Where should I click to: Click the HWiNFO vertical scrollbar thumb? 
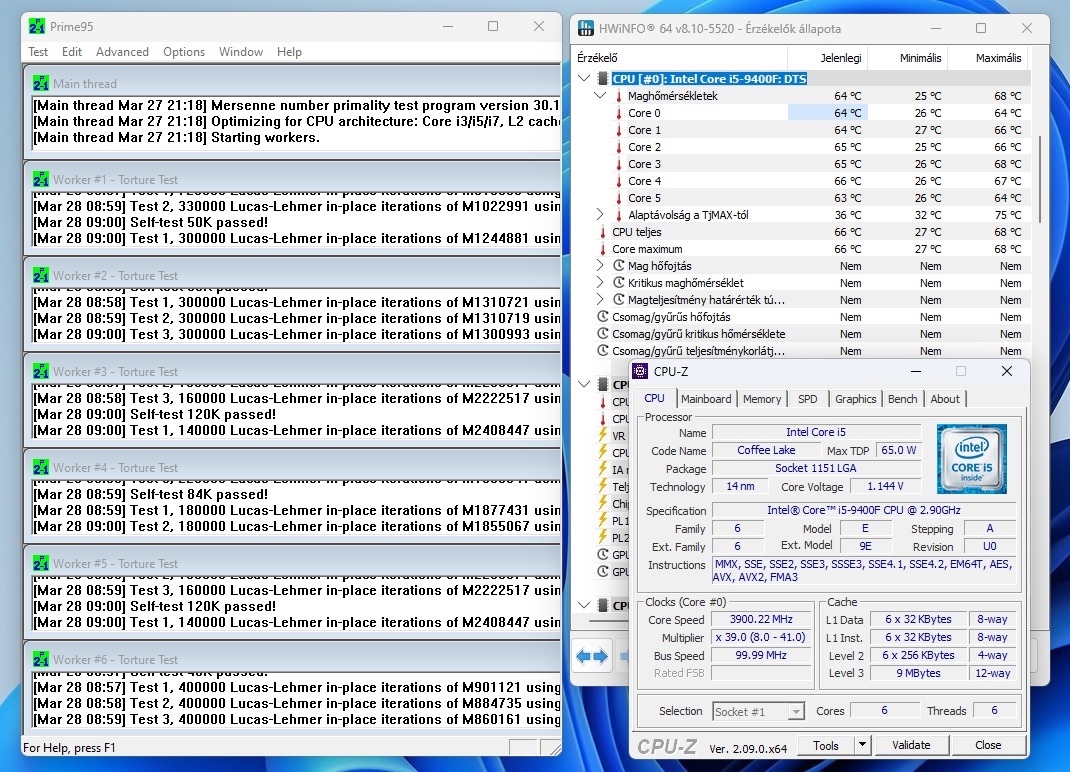[x=1040, y=179]
